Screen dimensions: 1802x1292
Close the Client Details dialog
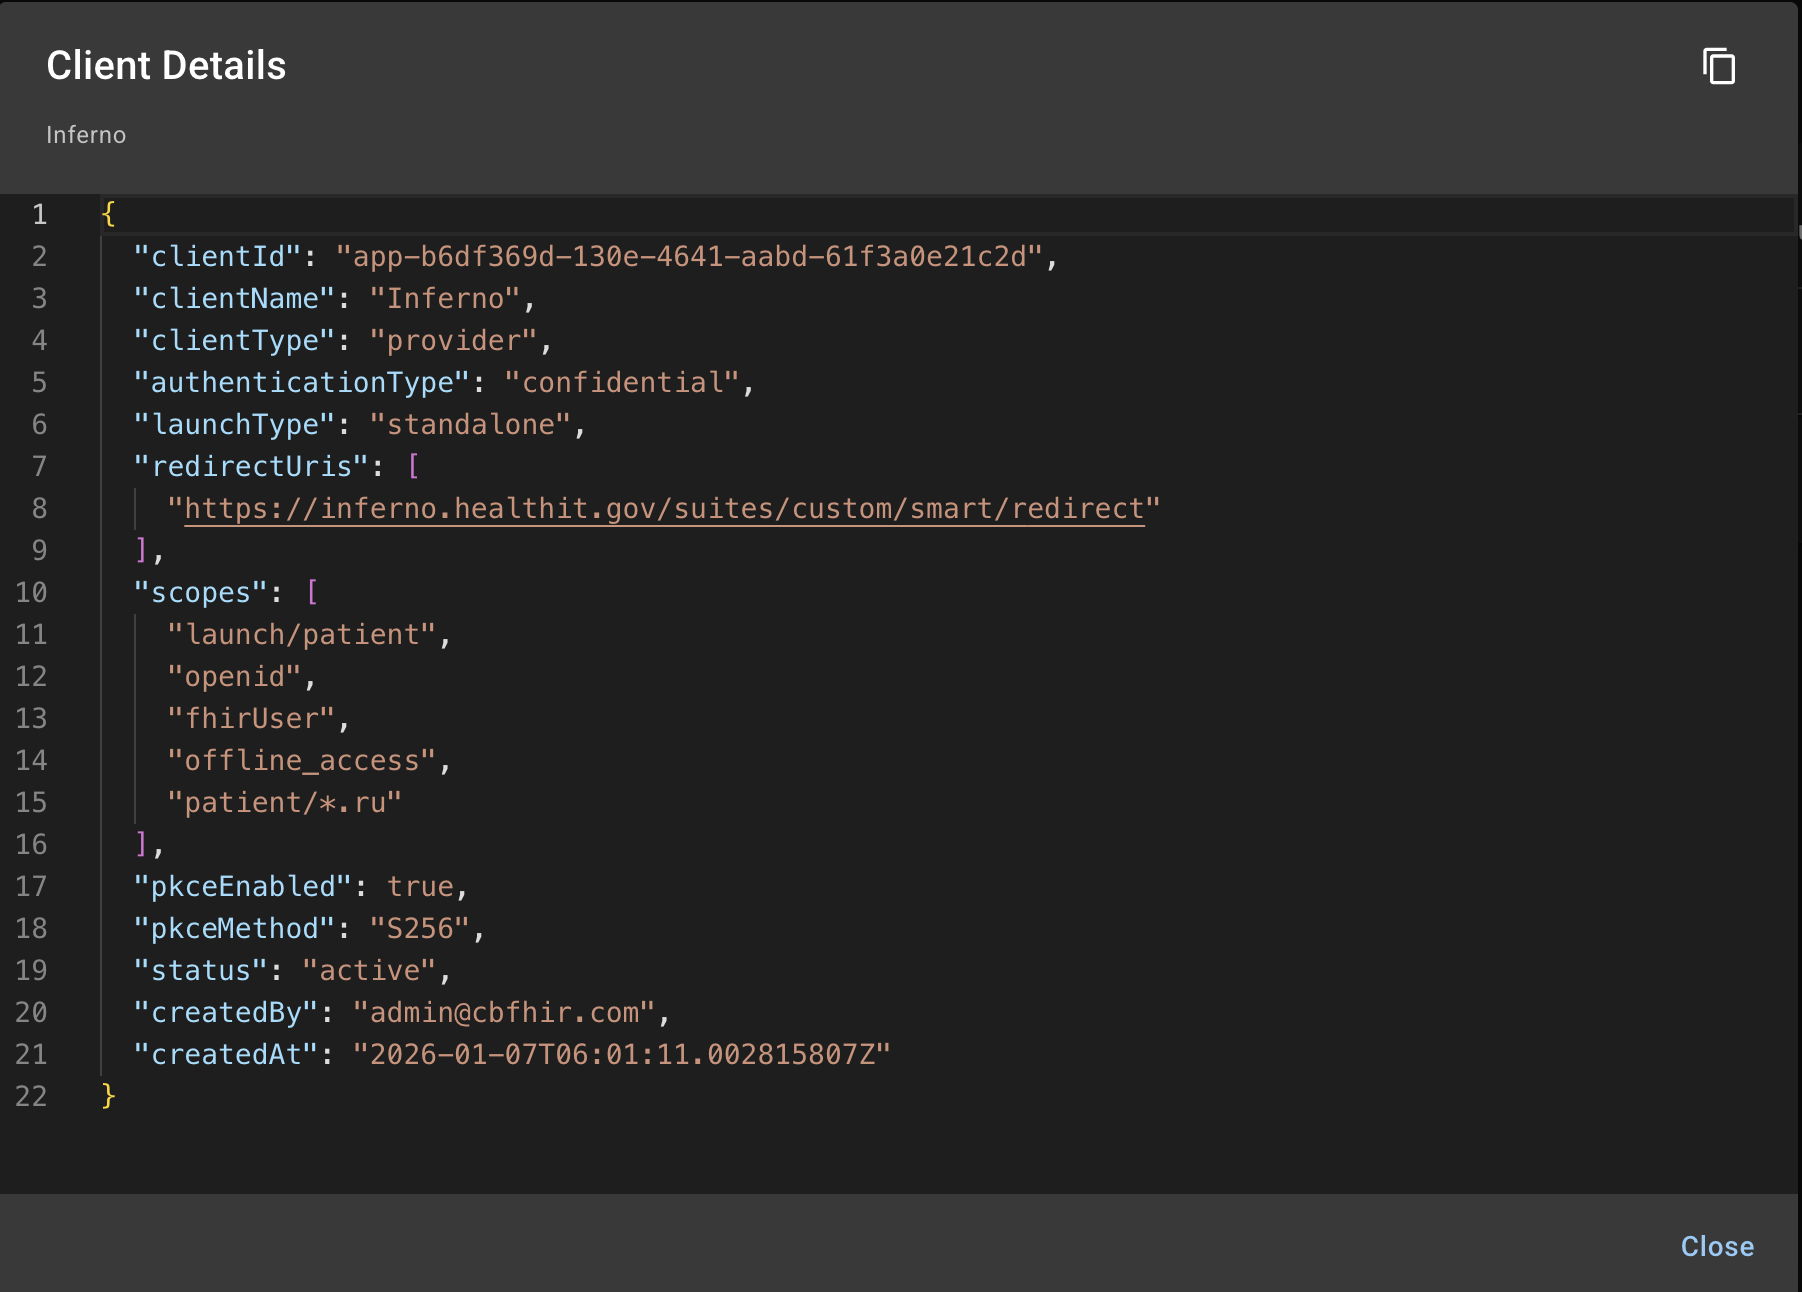tap(1716, 1246)
